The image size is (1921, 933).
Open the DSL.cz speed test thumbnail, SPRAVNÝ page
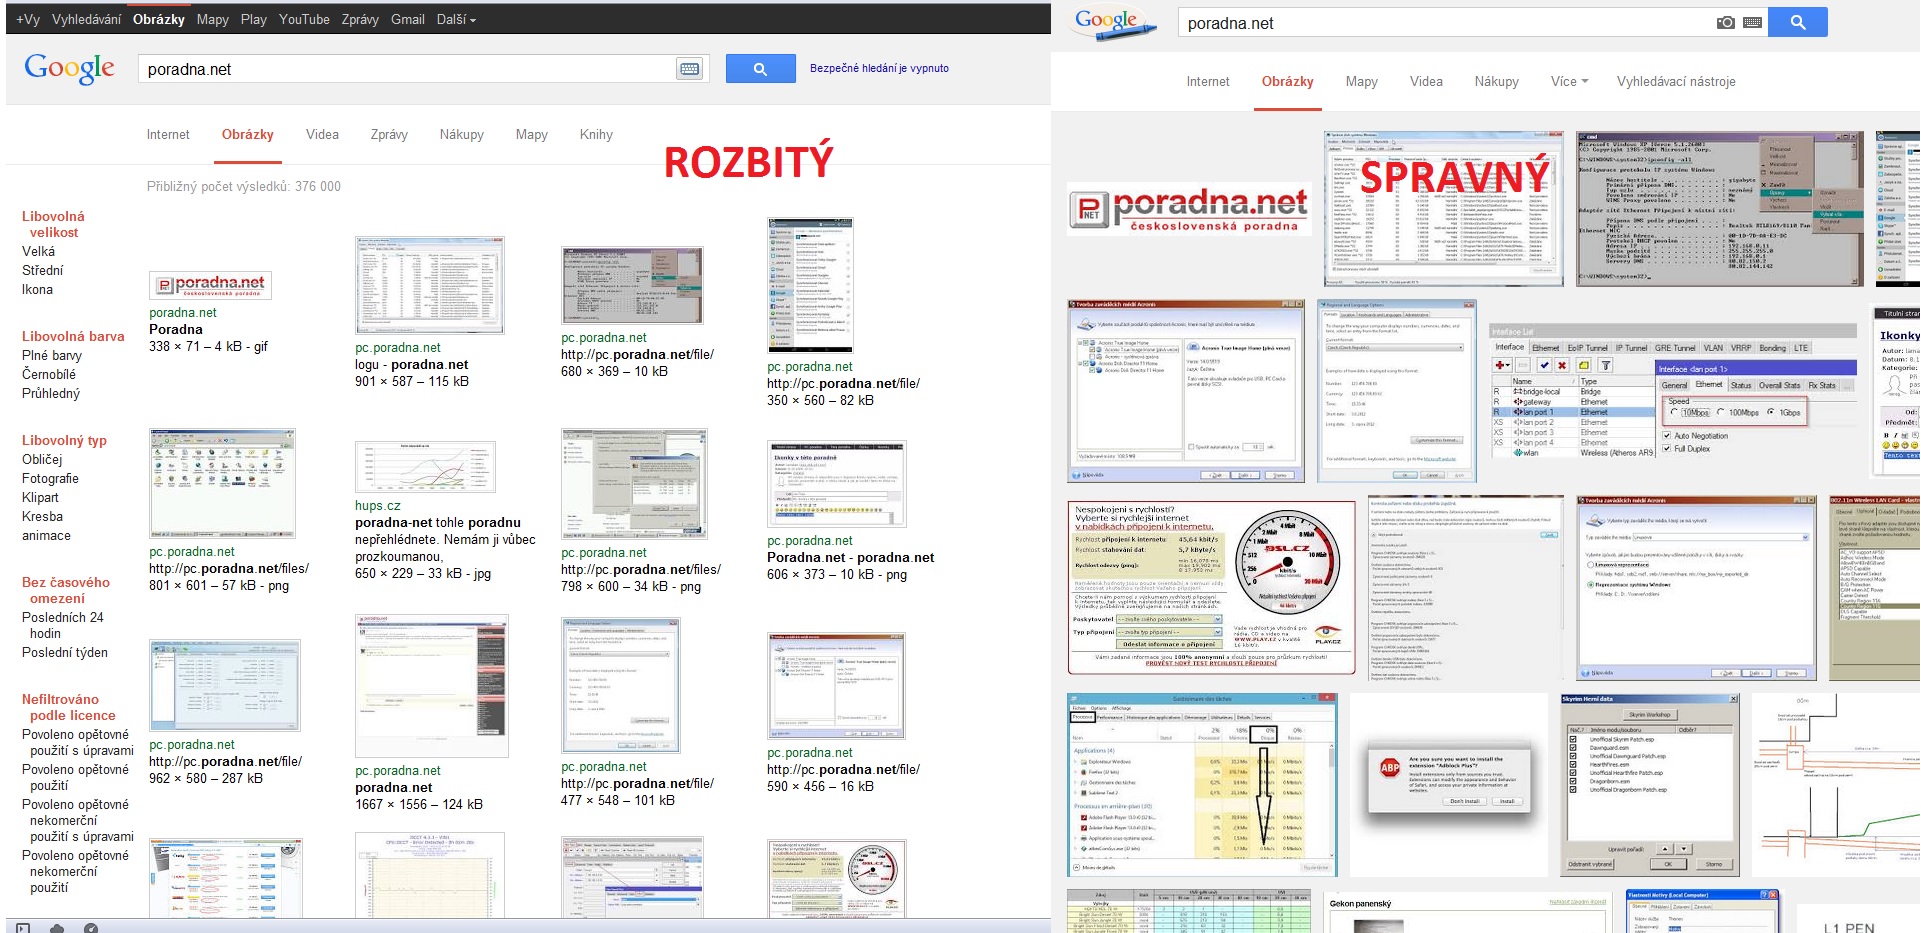(1211, 587)
